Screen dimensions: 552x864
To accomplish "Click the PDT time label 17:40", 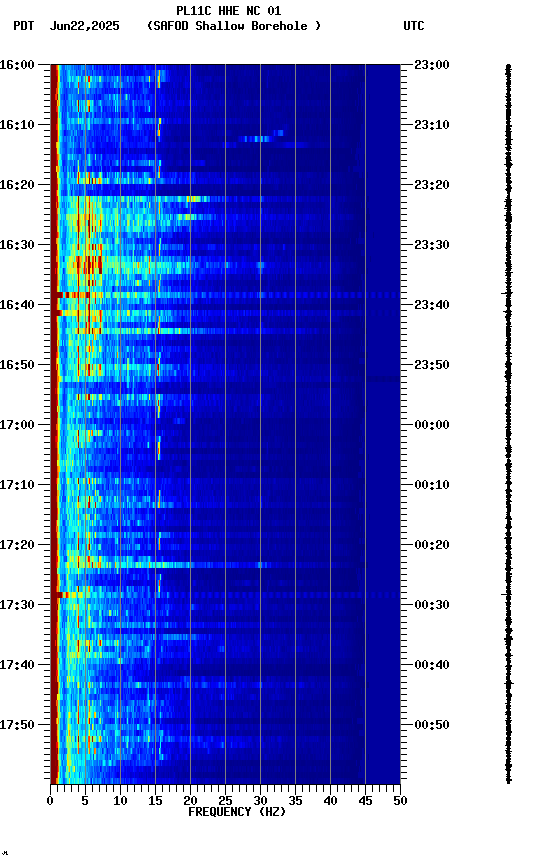I will click(x=17, y=665).
